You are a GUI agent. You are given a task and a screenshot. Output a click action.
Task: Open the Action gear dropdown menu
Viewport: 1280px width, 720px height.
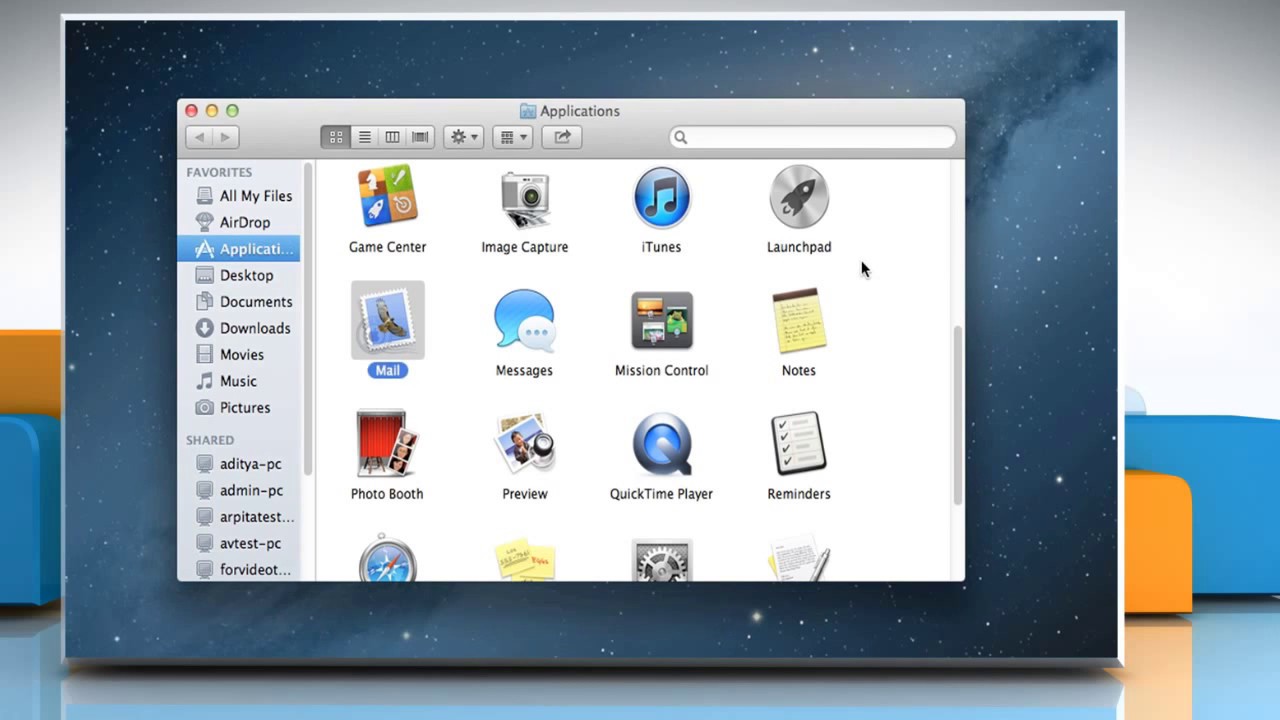(x=463, y=137)
